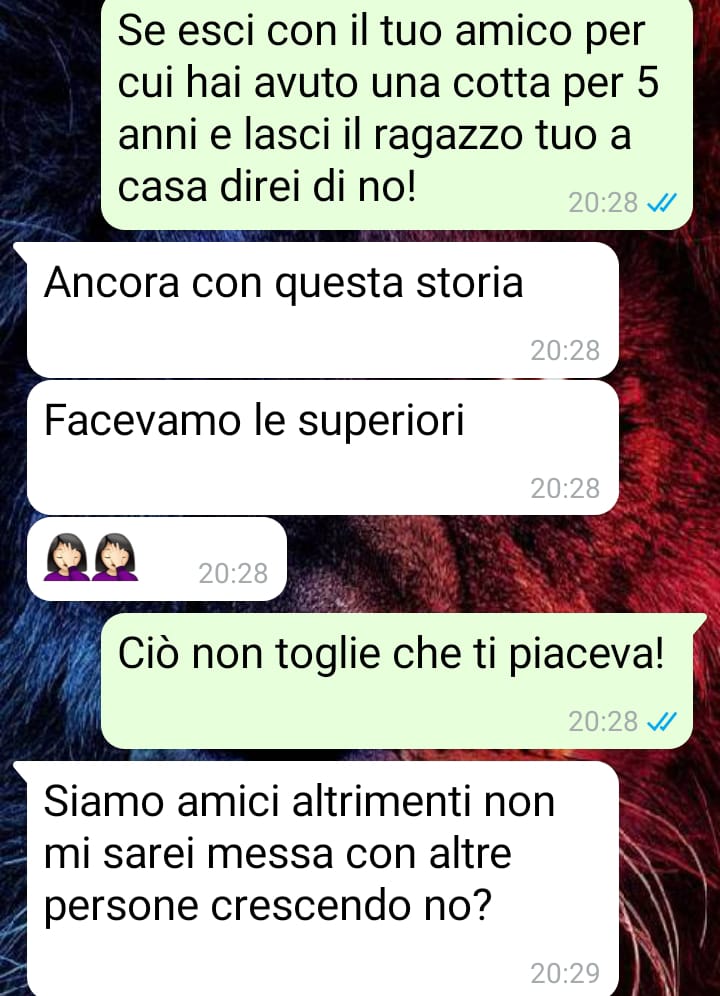Select the 'Facevamo le superiori' message bubble
This screenshot has height=996, width=720.
(x=323, y=448)
